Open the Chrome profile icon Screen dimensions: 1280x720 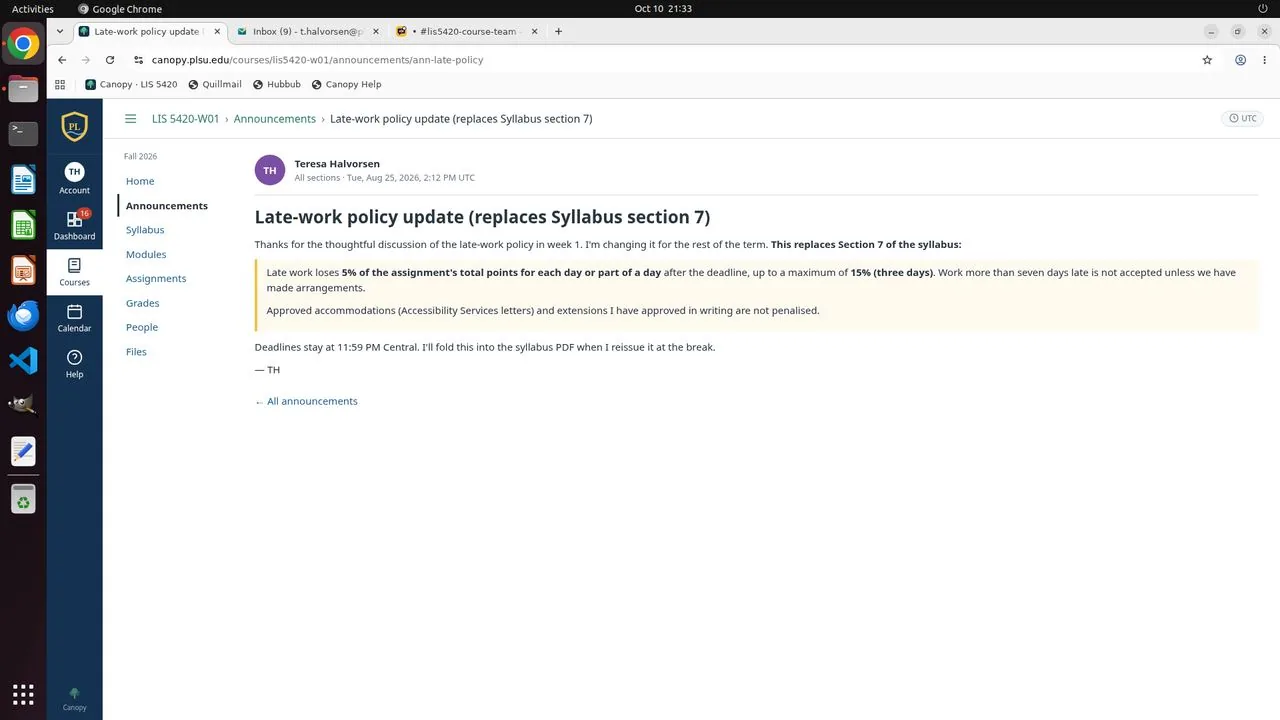click(x=1240, y=60)
